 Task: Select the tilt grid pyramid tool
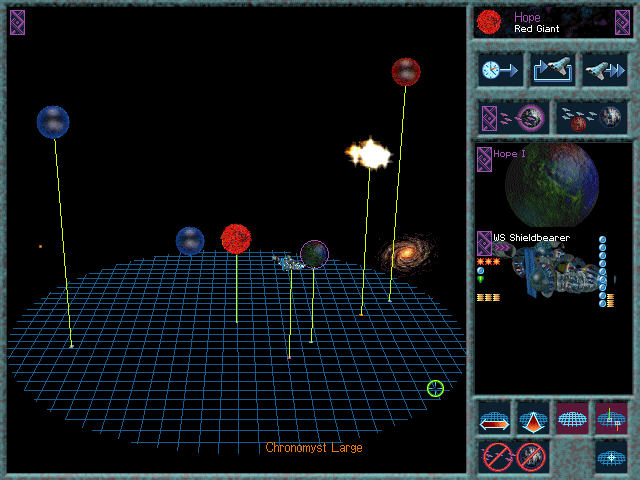(x=533, y=419)
